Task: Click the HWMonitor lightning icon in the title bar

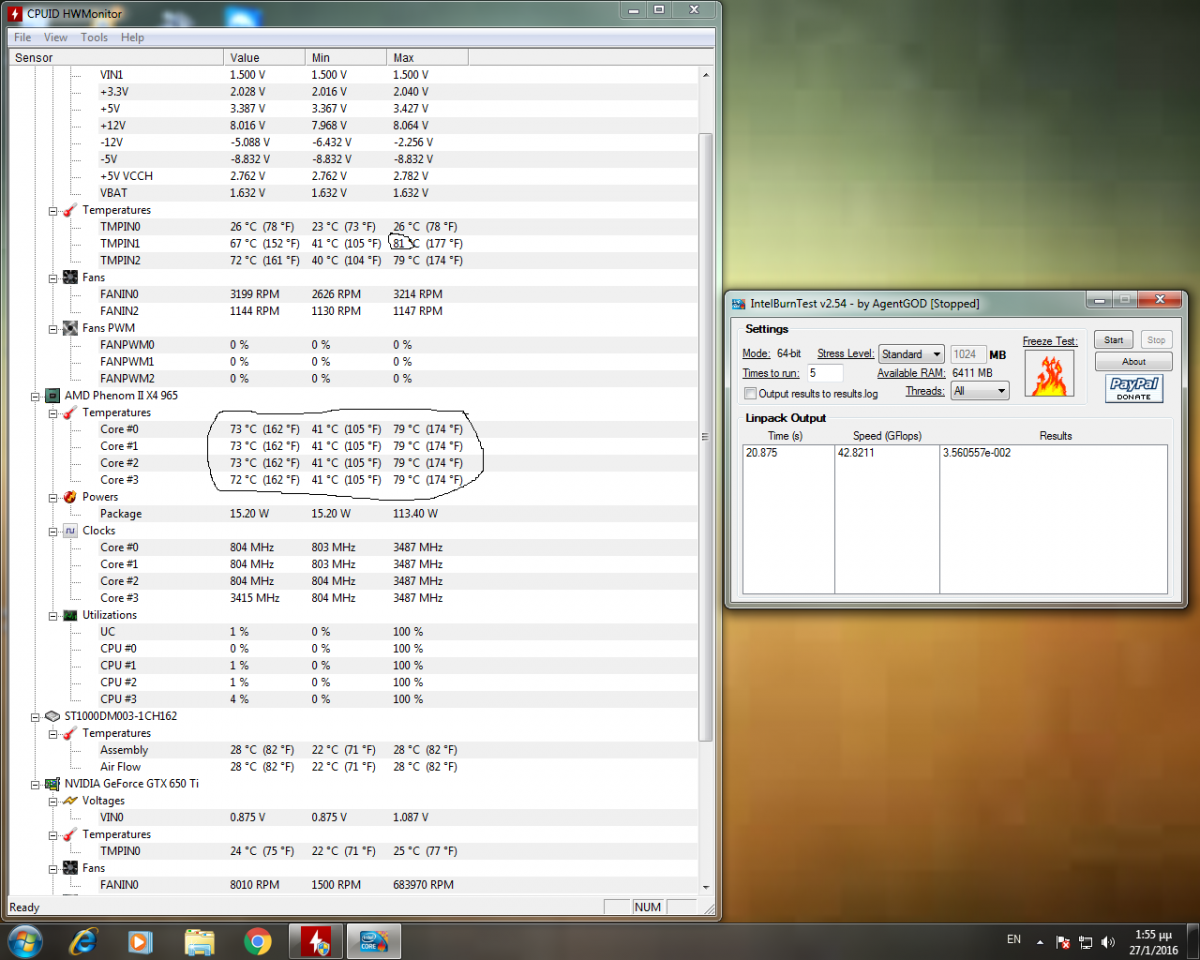Action: (16, 12)
